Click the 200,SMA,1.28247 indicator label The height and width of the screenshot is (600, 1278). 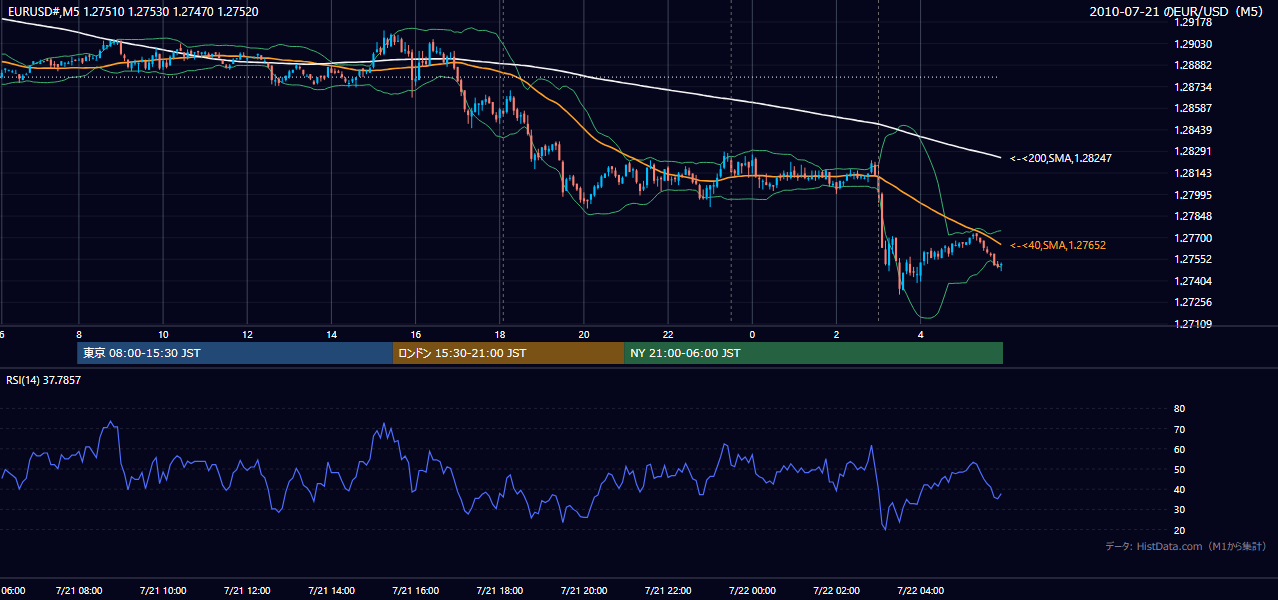[1061, 158]
